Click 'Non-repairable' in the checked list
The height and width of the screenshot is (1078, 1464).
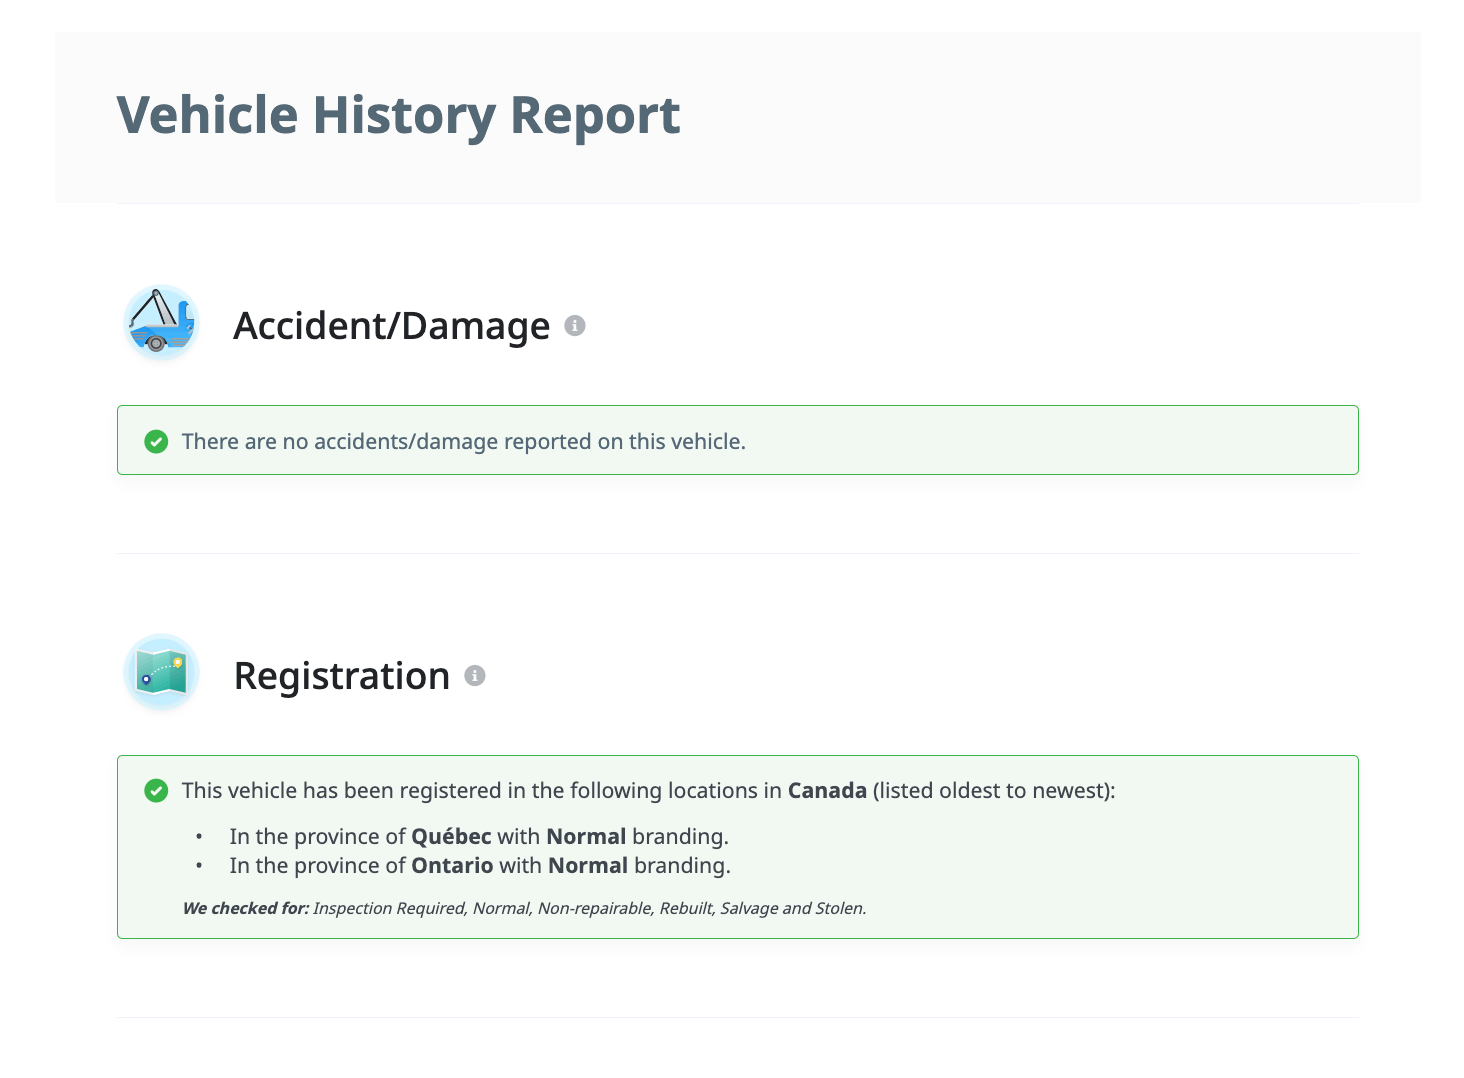(x=594, y=908)
